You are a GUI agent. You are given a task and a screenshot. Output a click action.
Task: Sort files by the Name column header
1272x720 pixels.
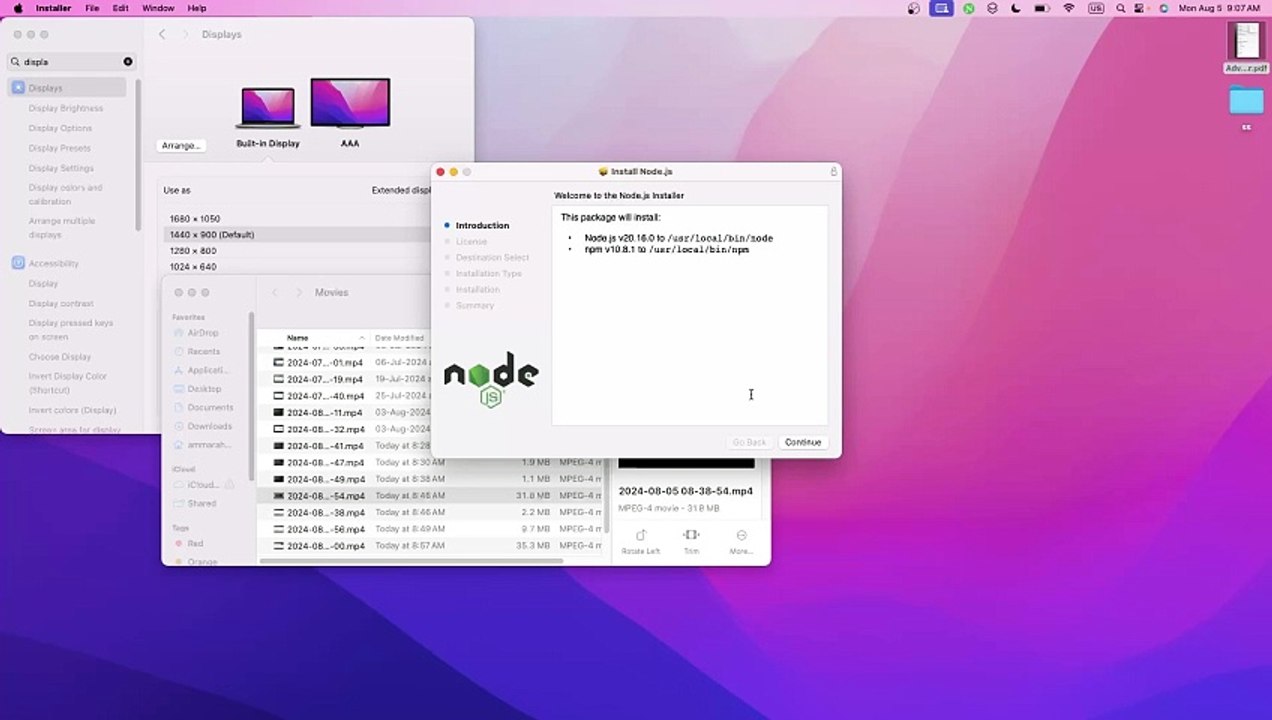298,338
